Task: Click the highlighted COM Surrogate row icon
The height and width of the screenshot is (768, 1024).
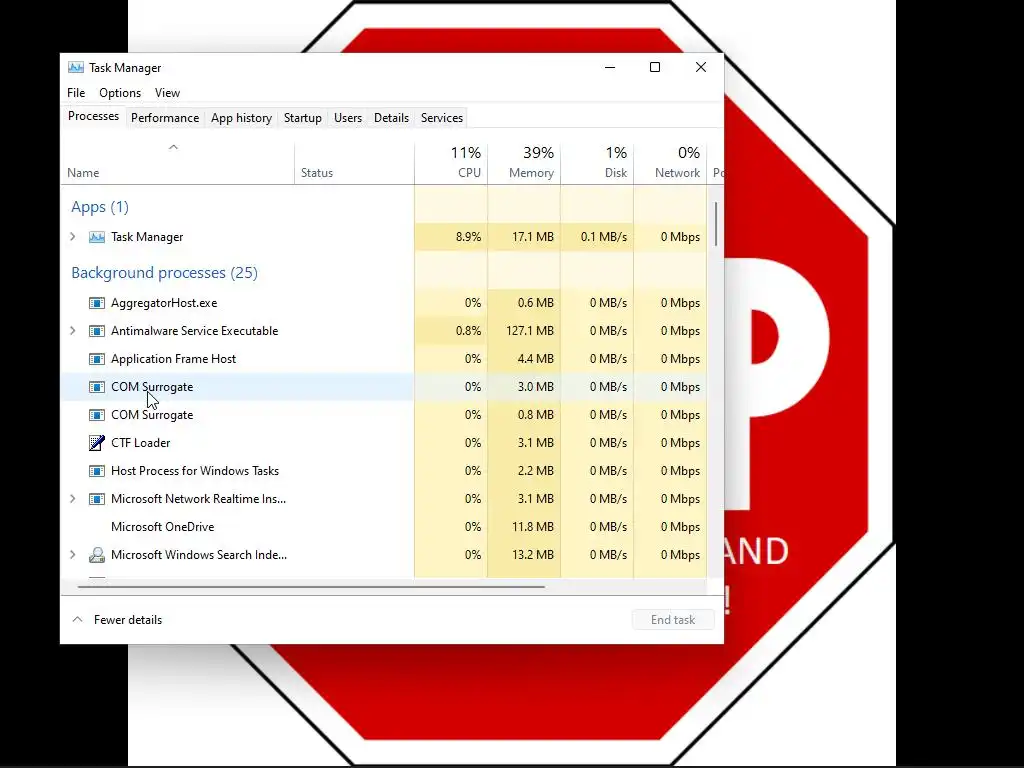Action: point(97,387)
